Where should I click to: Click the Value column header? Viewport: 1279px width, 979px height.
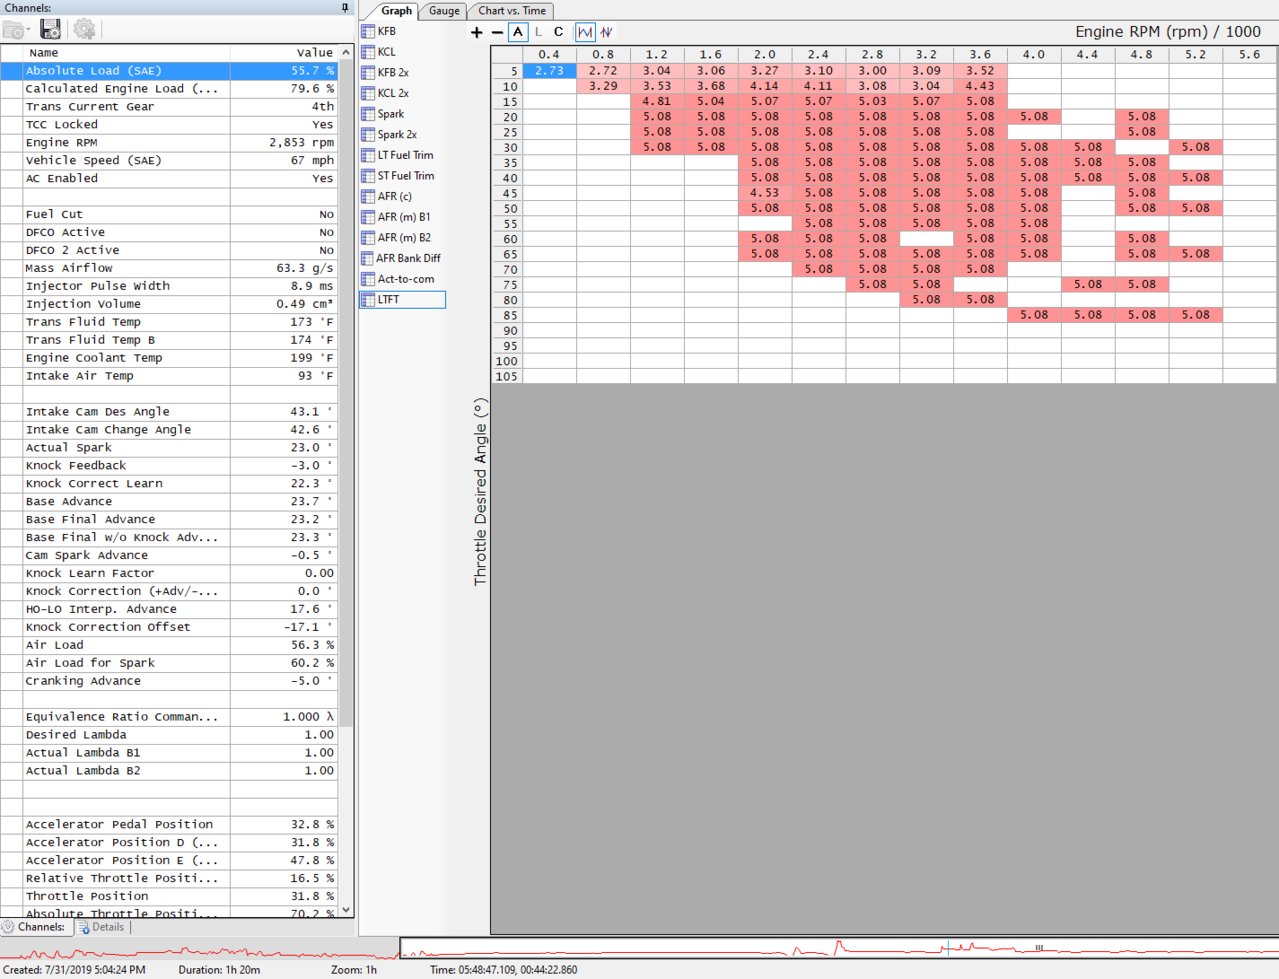tap(284, 52)
